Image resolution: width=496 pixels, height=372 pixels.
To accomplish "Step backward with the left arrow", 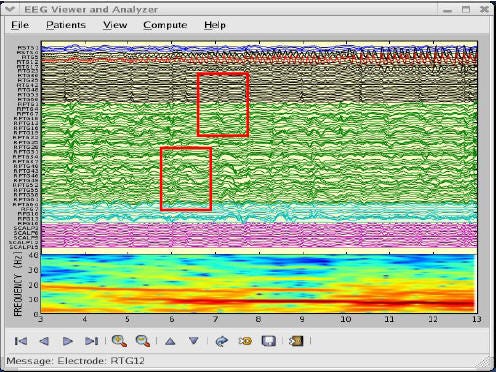I will 44,341.
